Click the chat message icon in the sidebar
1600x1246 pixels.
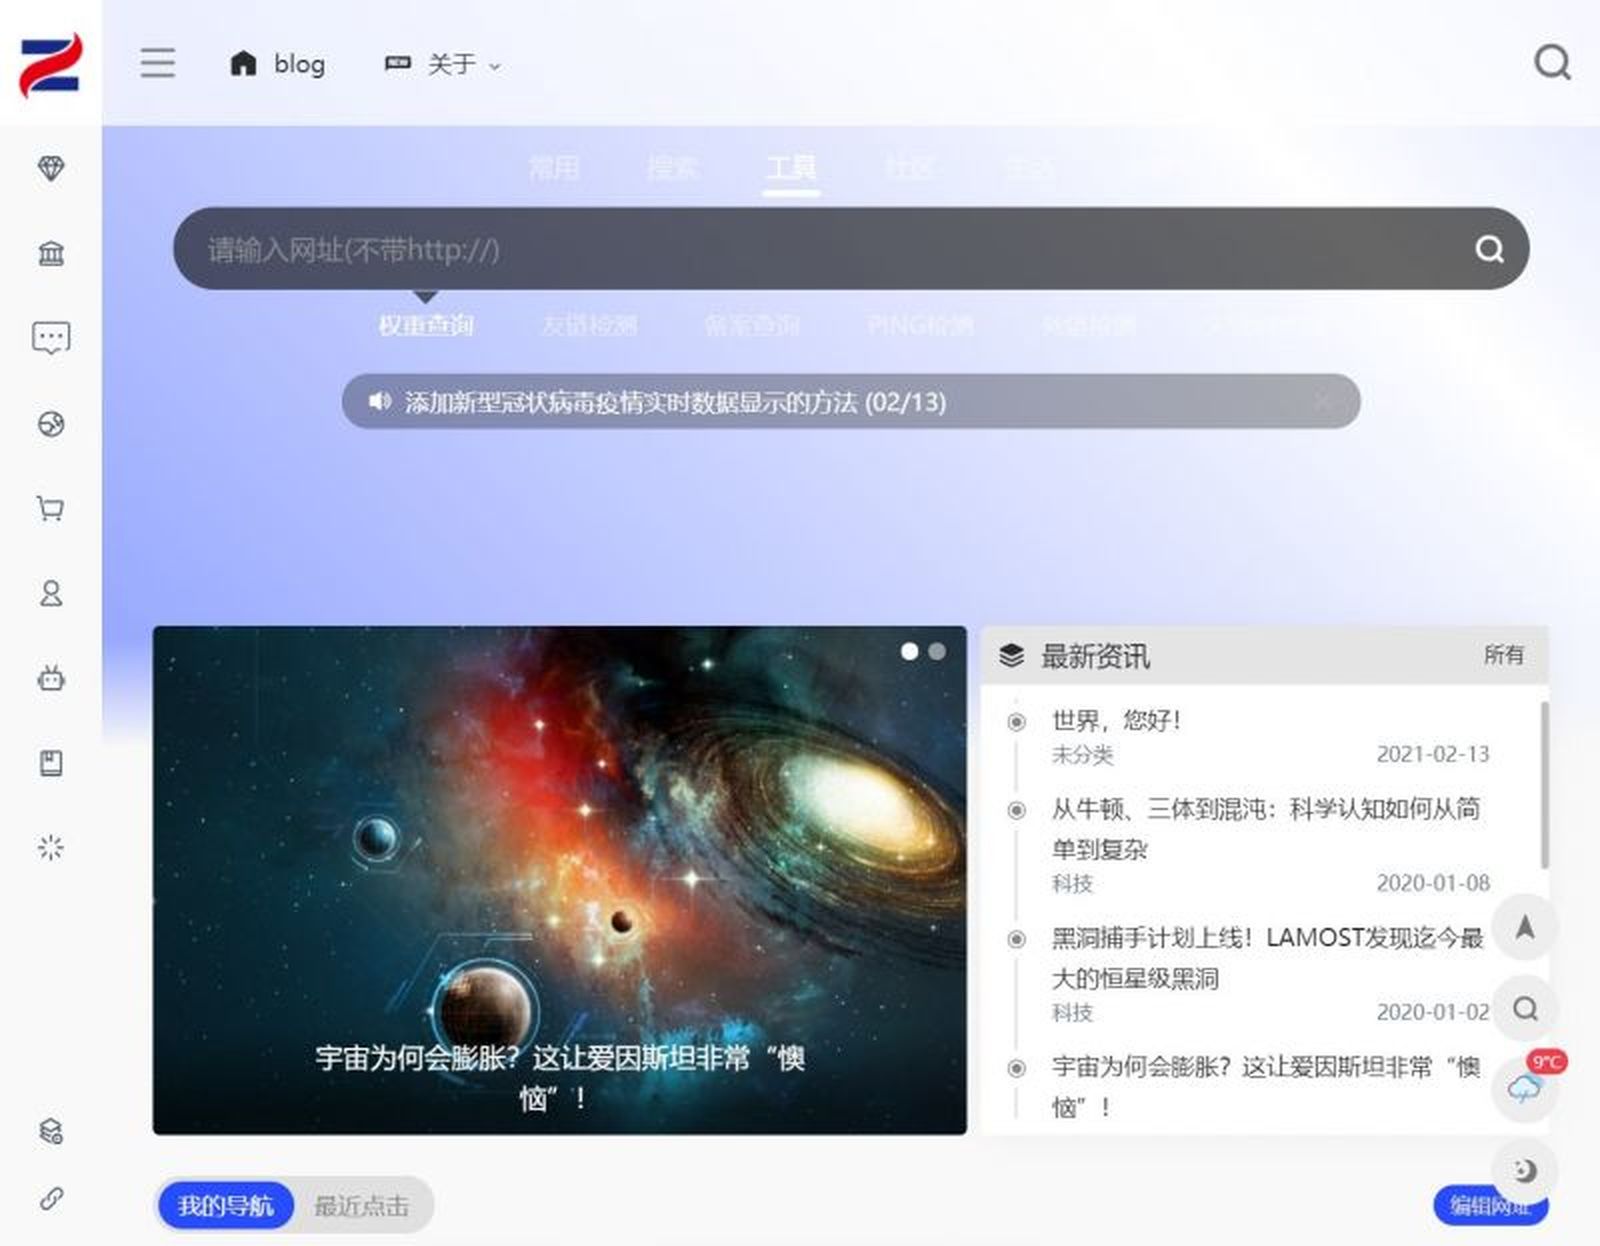[50, 338]
